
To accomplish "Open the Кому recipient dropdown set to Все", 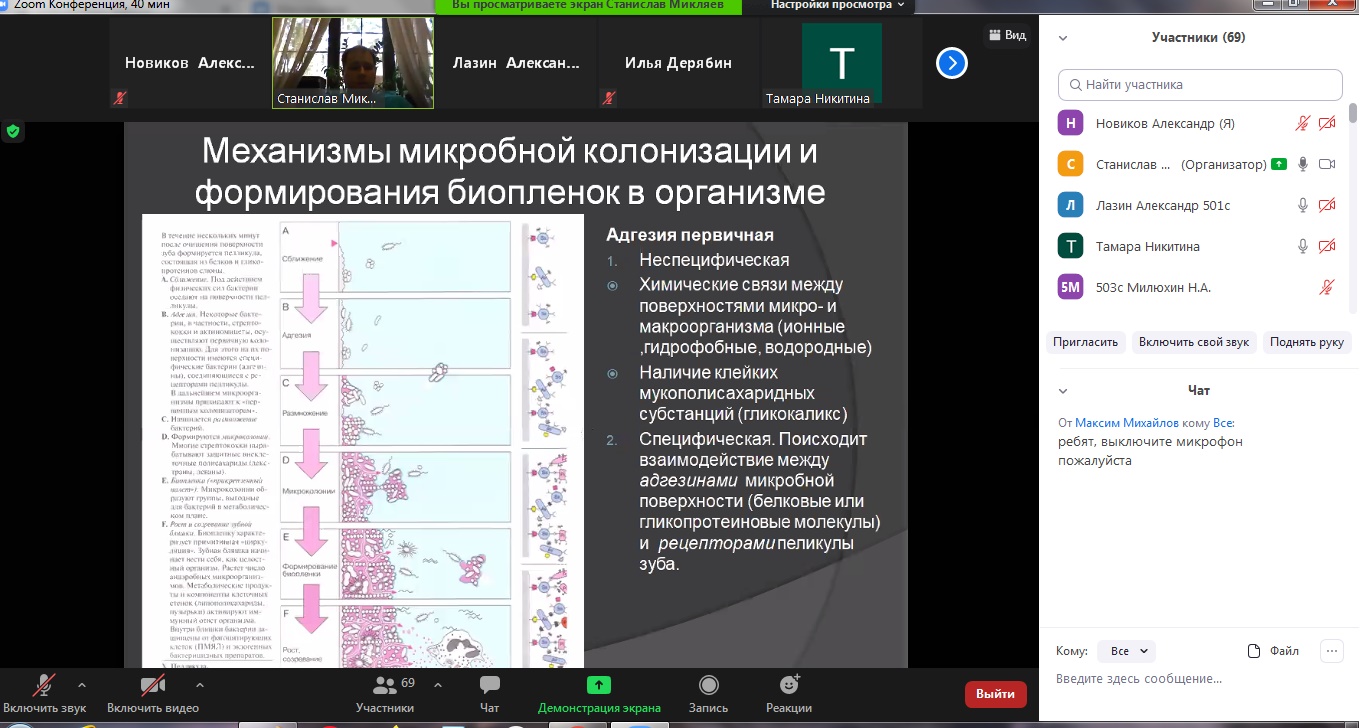I will (x=1126, y=651).
